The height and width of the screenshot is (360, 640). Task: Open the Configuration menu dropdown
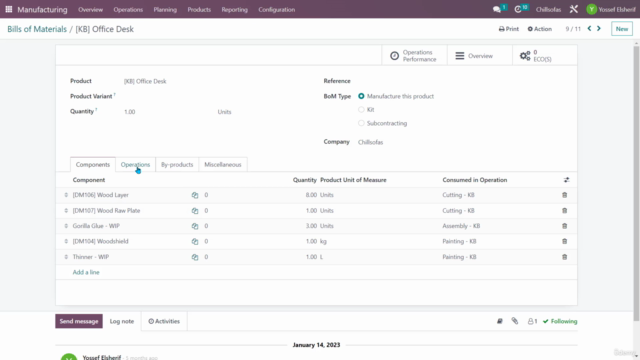[276, 9]
